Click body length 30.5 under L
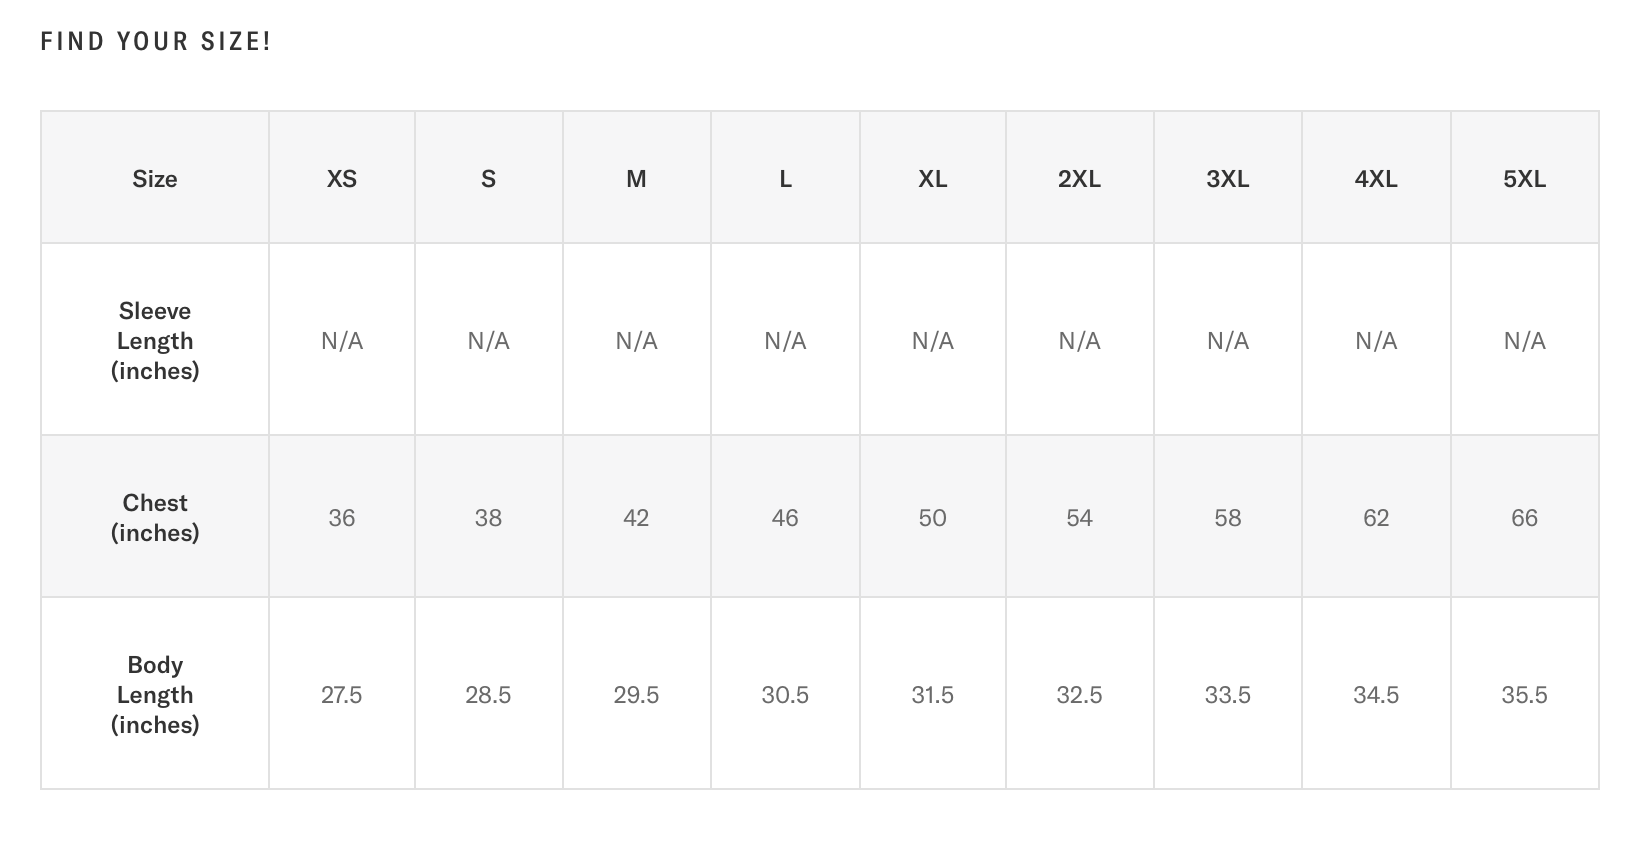Viewport: 1652px width, 852px height. point(785,694)
